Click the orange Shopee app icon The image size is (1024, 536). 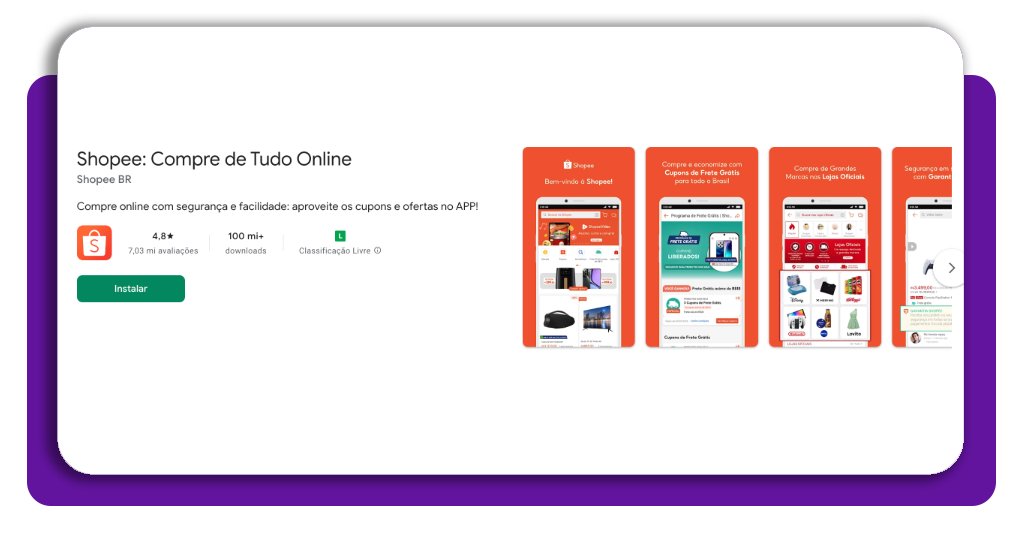[x=94, y=243]
